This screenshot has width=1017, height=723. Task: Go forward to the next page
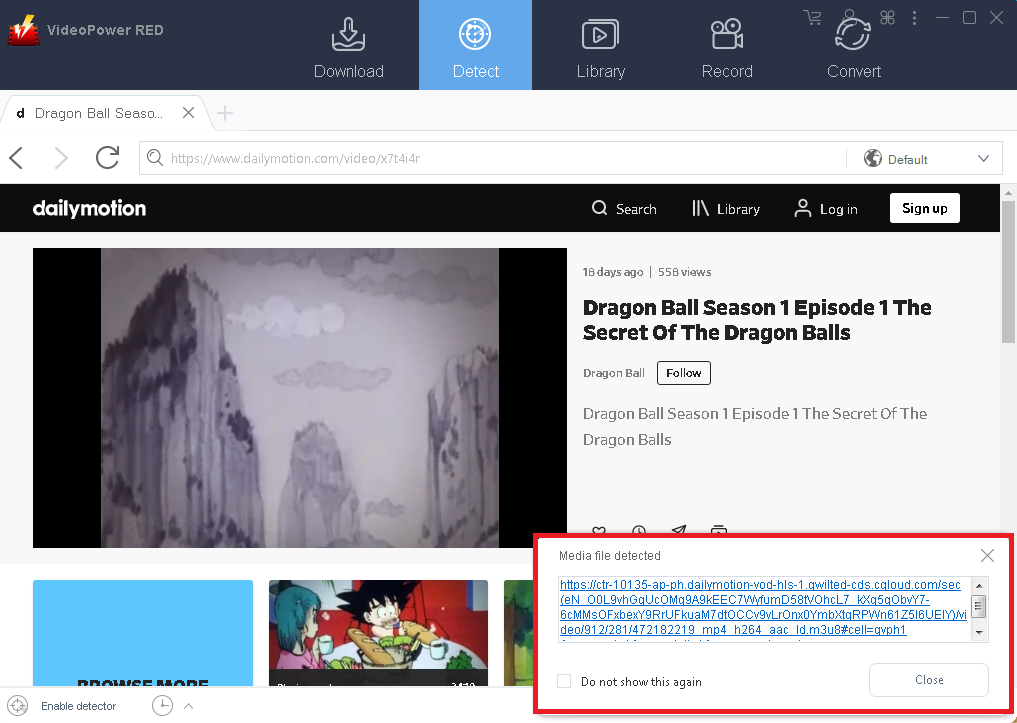(x=61, y=158)
